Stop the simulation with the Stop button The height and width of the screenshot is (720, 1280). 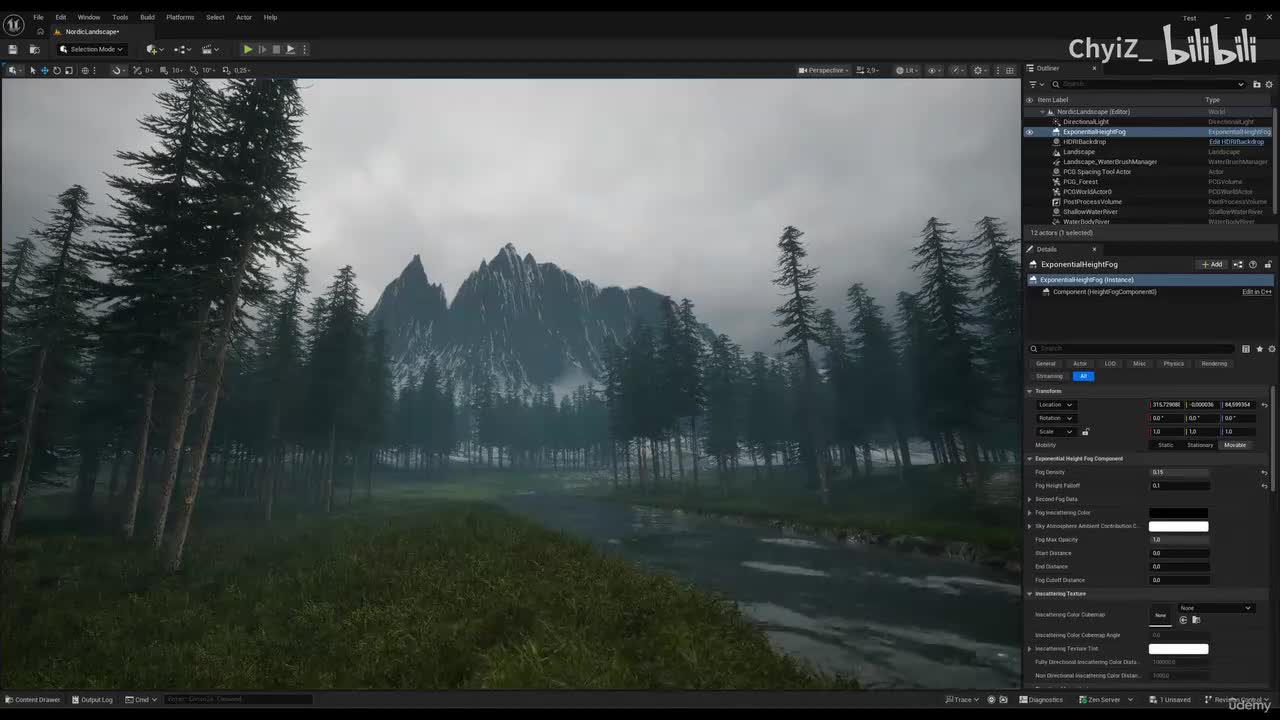pyautogui.click(x=276, y=49)
